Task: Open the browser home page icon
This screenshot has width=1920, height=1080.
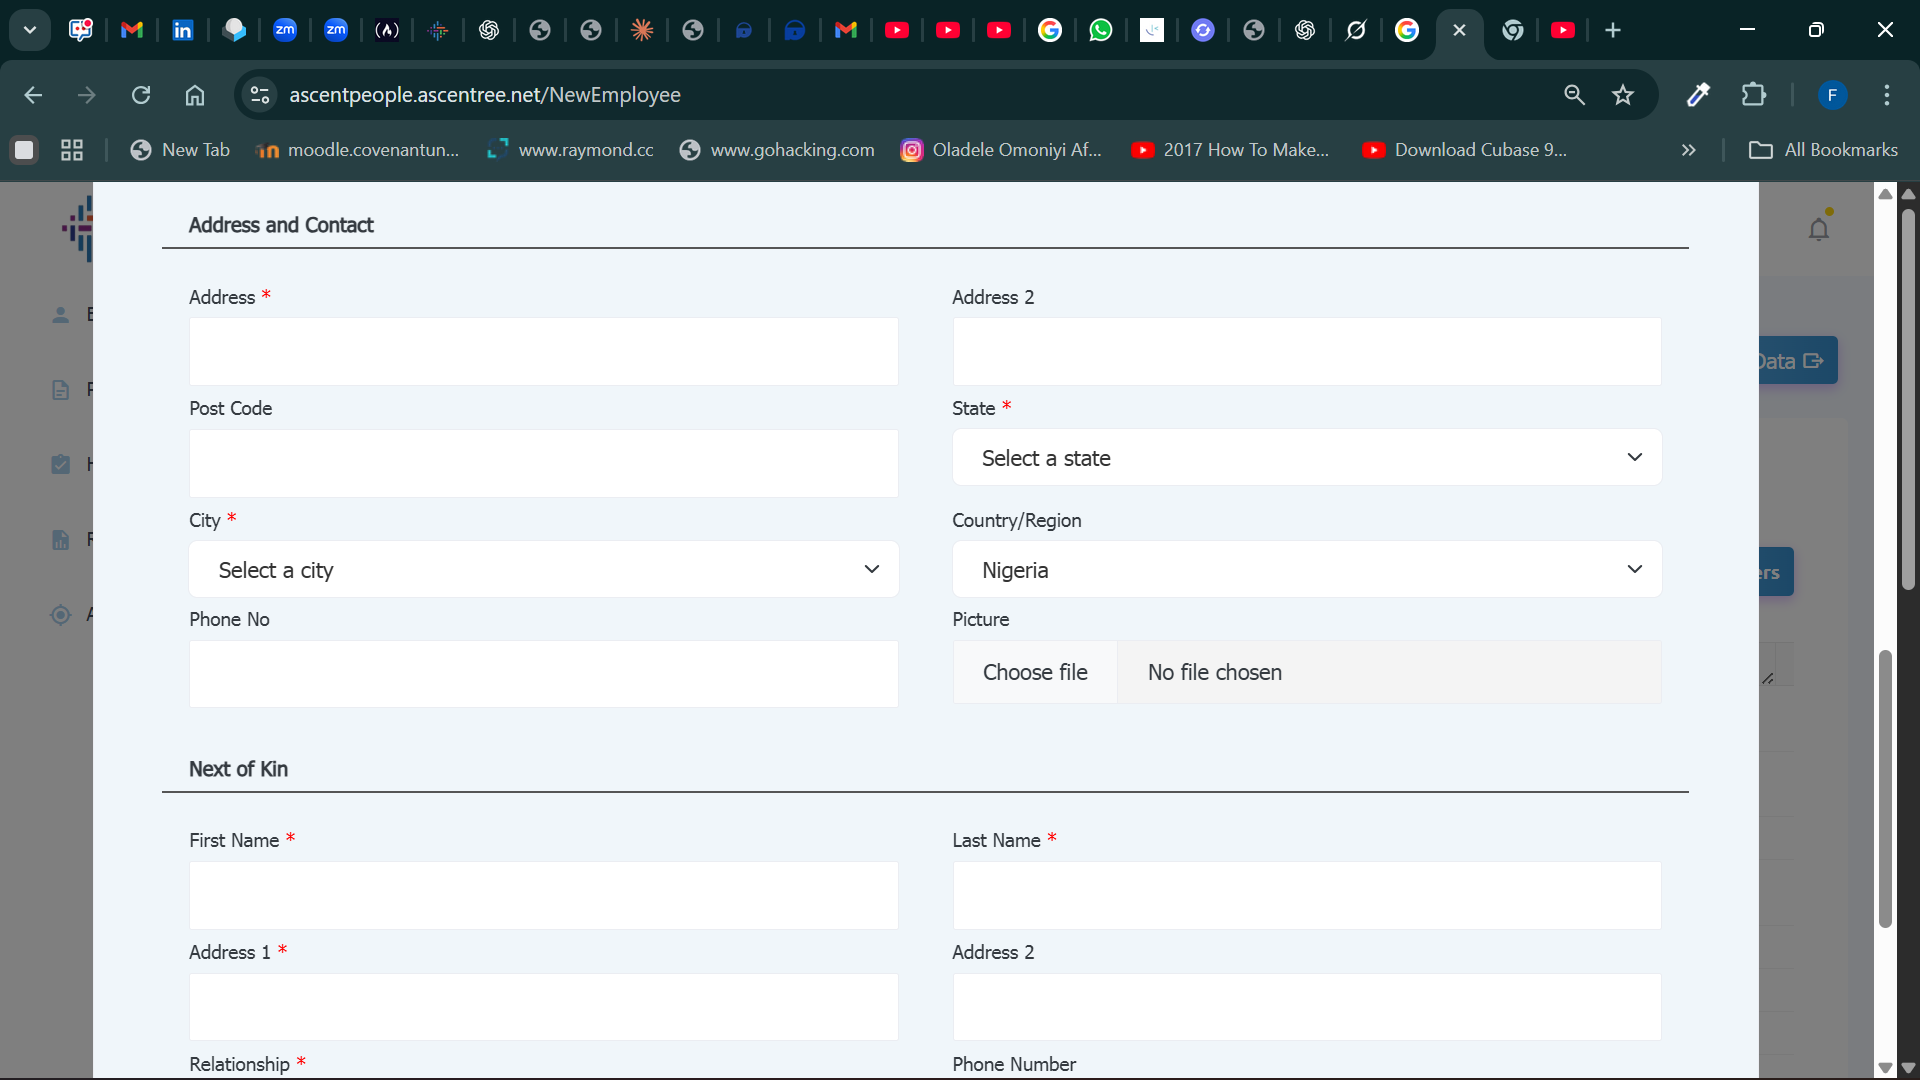Action: 195,95
